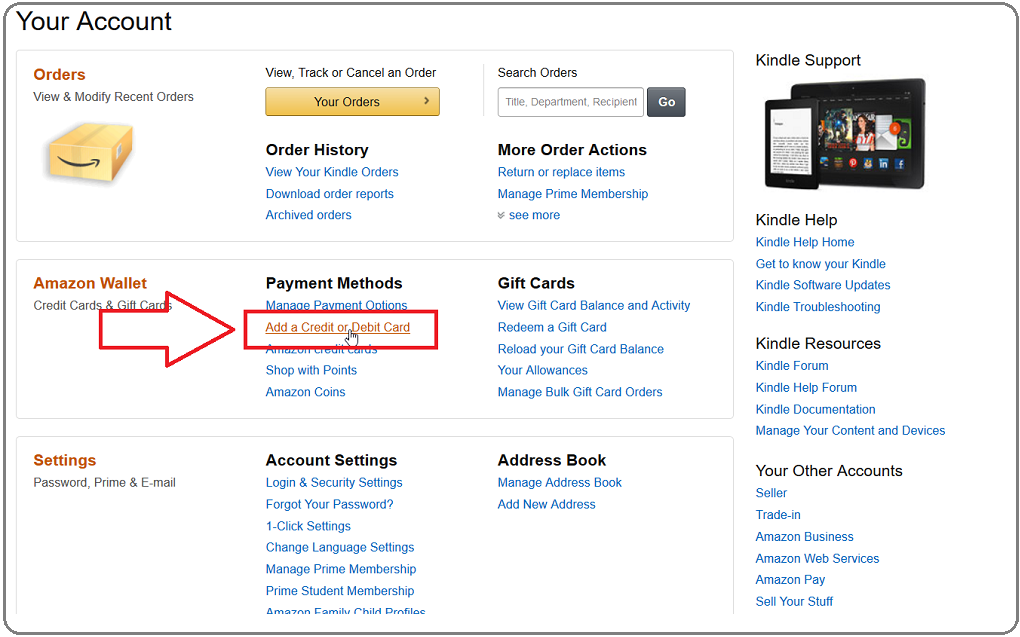Open Manage Your Content and Devices

tap(850, 431)
